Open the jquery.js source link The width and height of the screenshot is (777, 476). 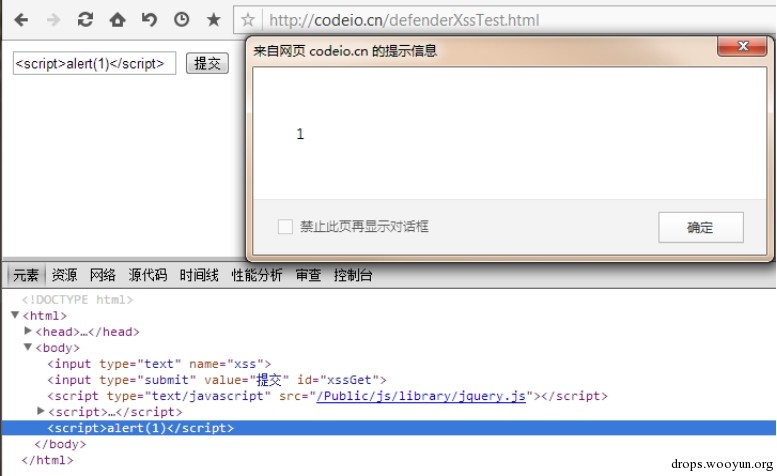[x=421, y=396]
